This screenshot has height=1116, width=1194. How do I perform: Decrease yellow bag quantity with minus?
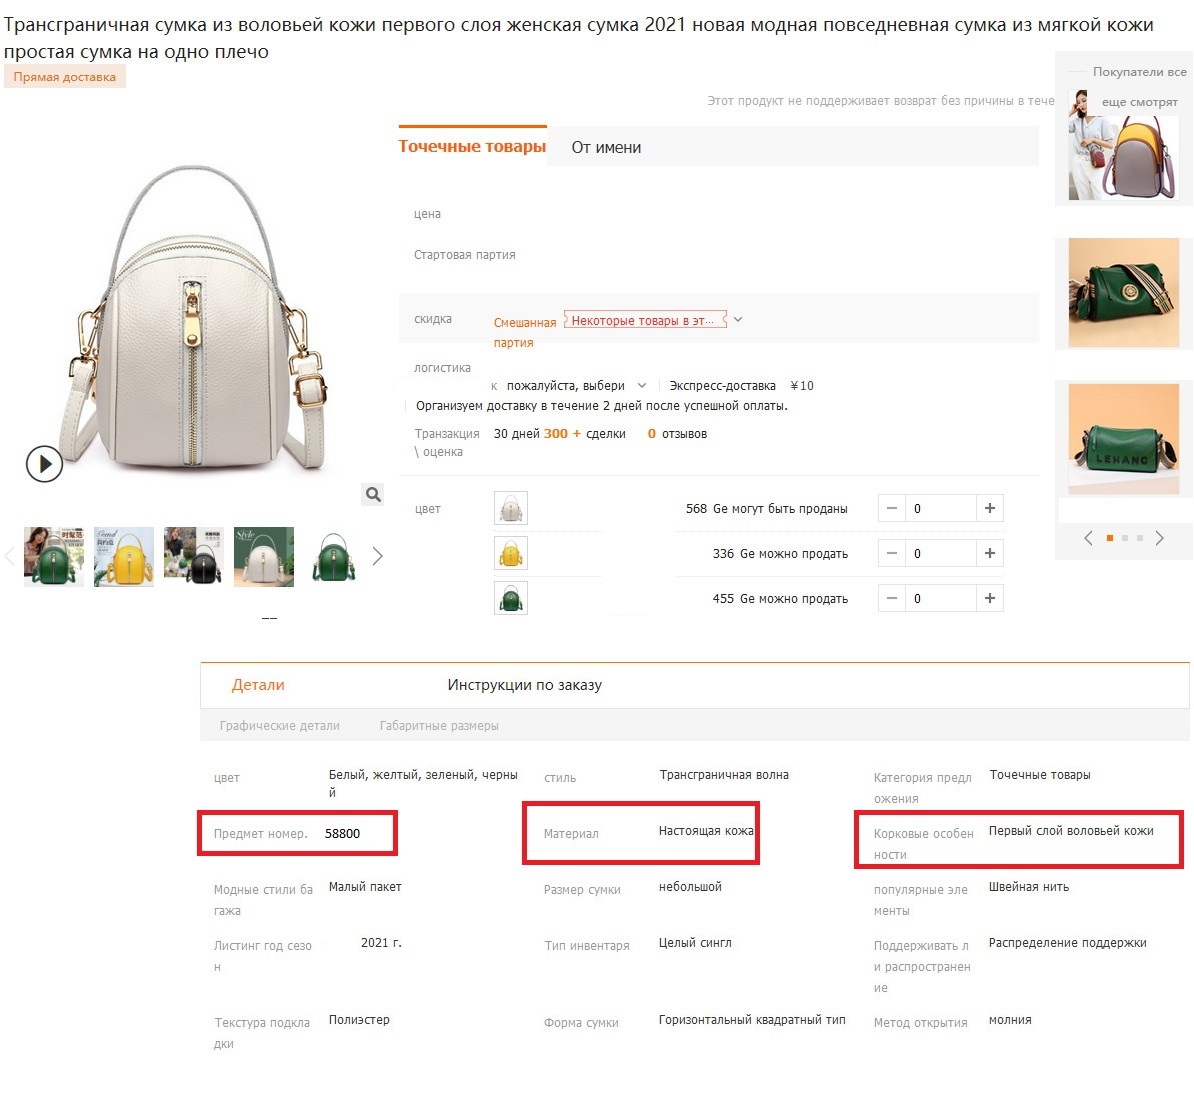point(892,553)
